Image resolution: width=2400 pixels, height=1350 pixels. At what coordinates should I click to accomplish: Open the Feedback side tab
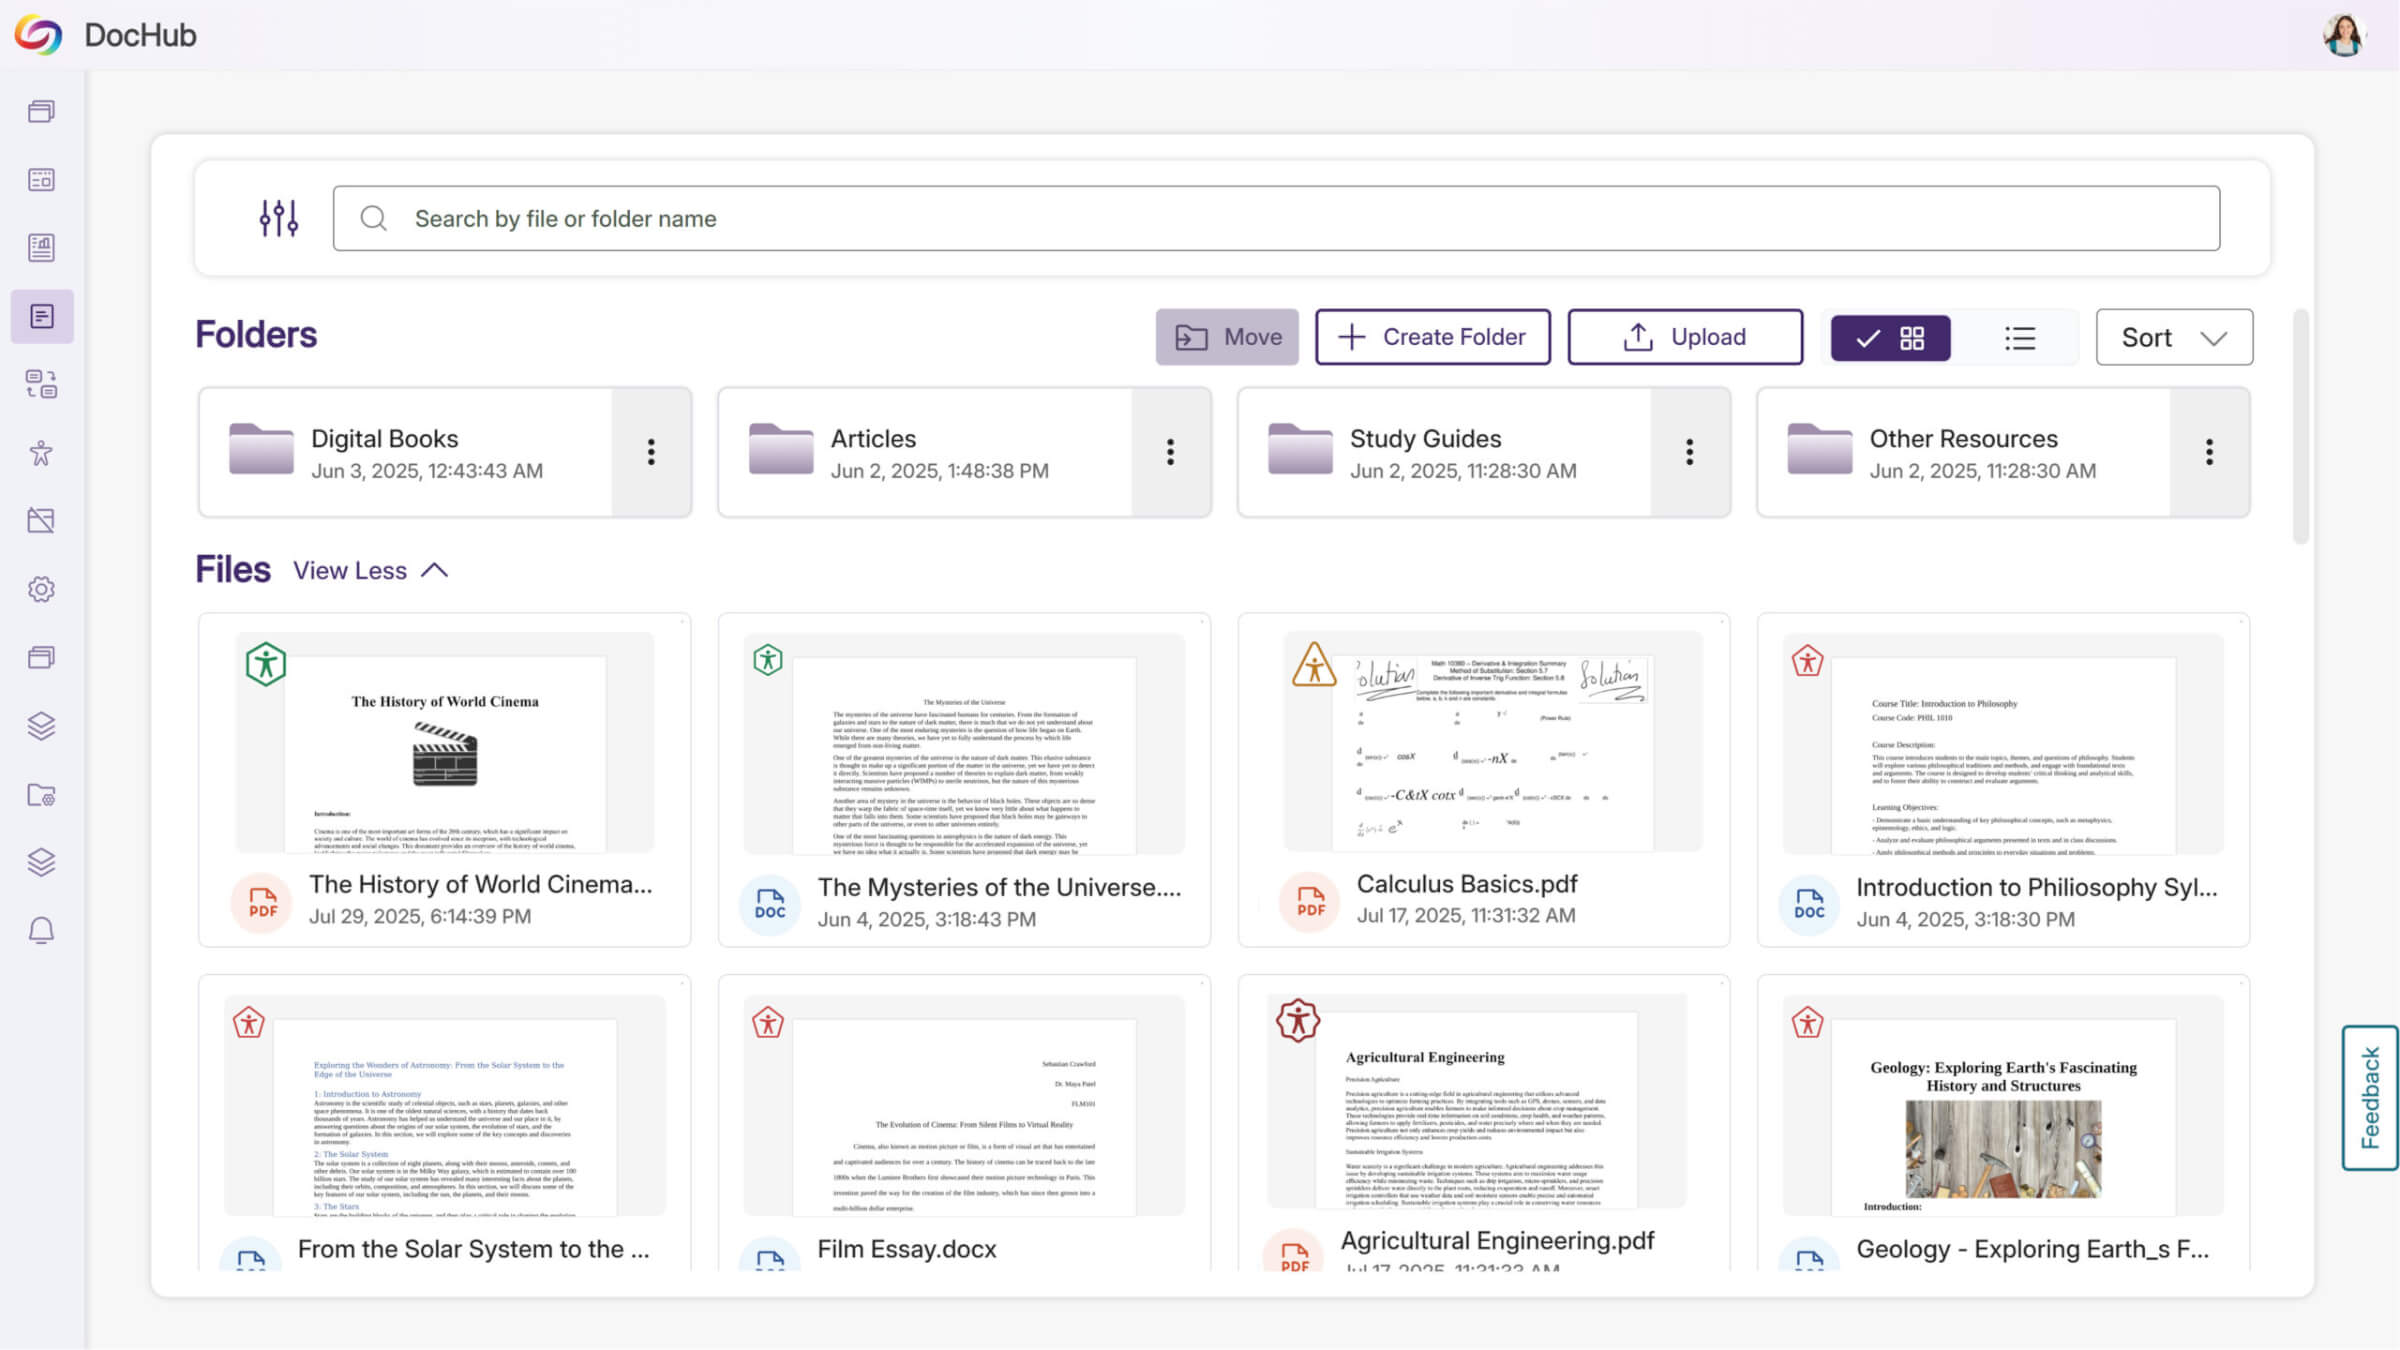[x=2369, y=1097]
